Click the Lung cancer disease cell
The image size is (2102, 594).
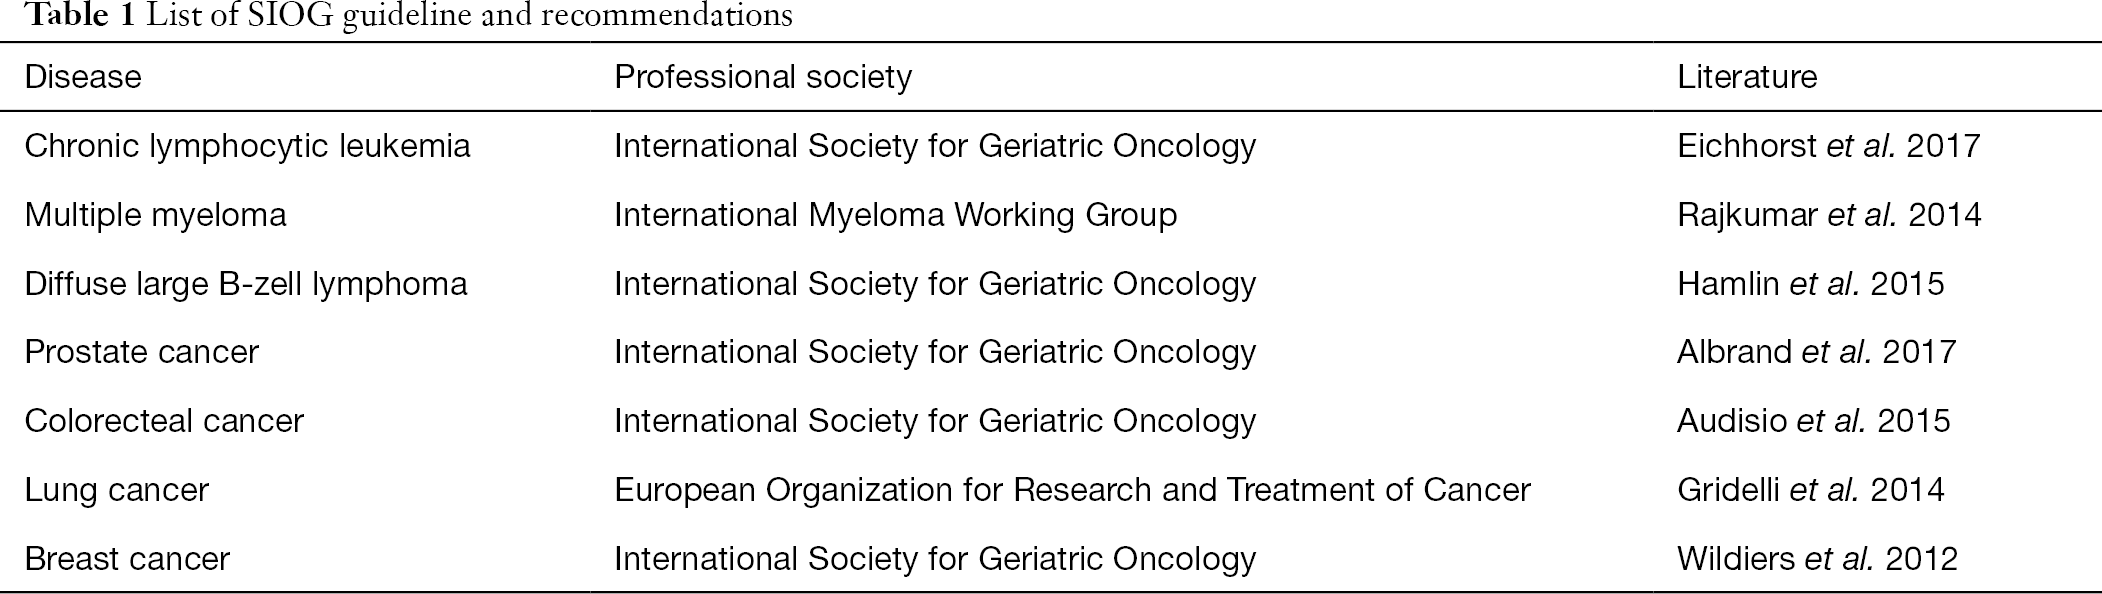116,490
